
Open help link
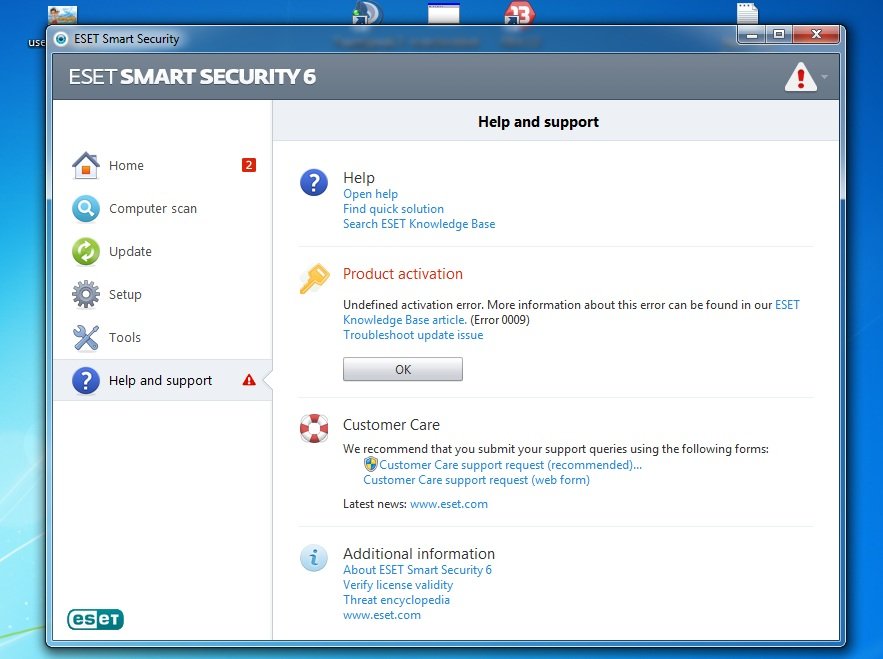pos(371,194)
